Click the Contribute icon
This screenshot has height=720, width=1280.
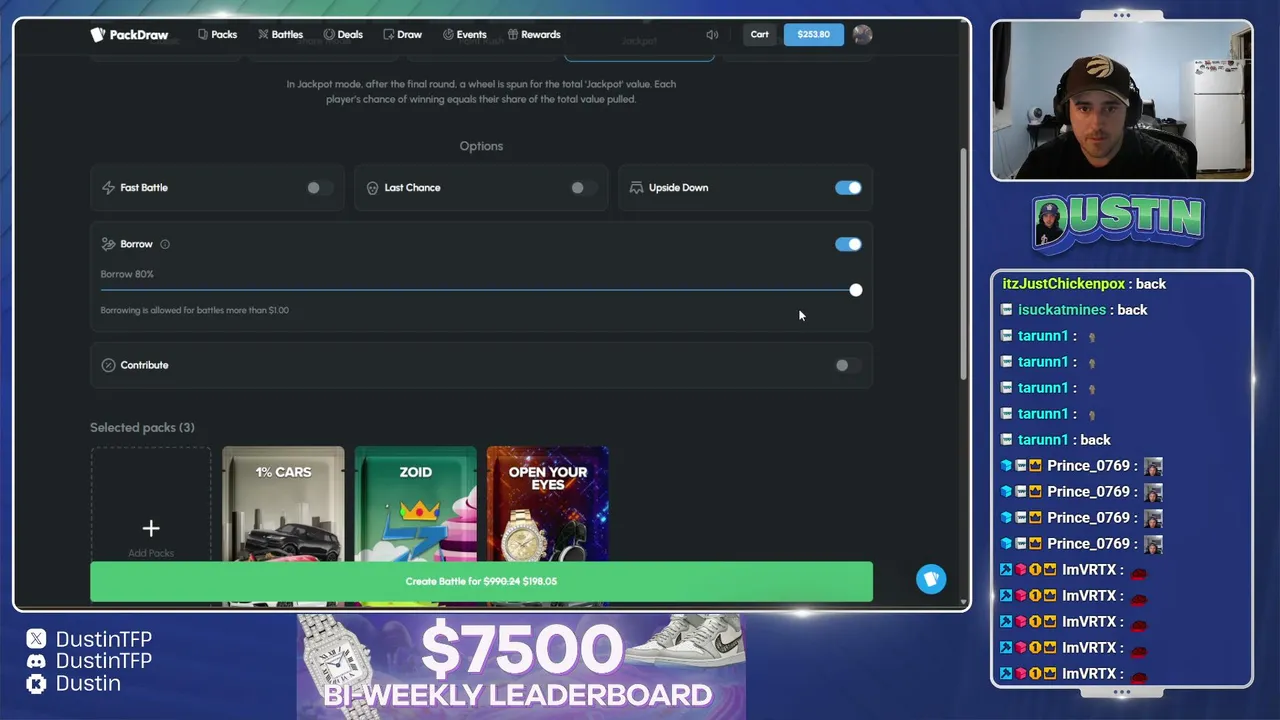click(108, 365)
